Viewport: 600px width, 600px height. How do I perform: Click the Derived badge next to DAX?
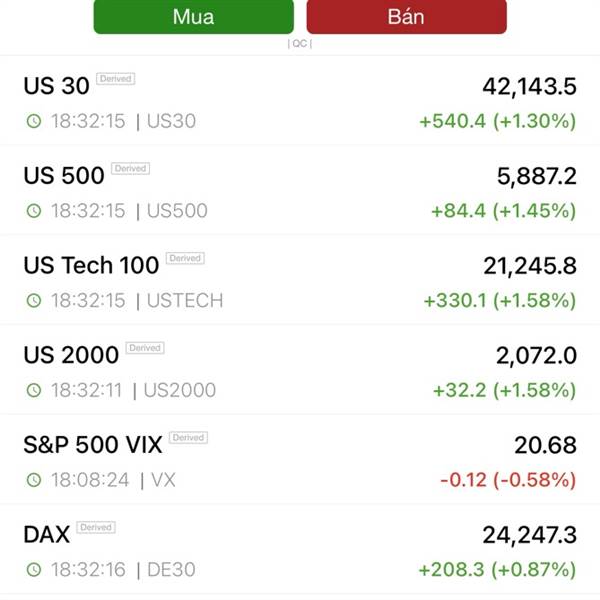(x=96, y=527)
